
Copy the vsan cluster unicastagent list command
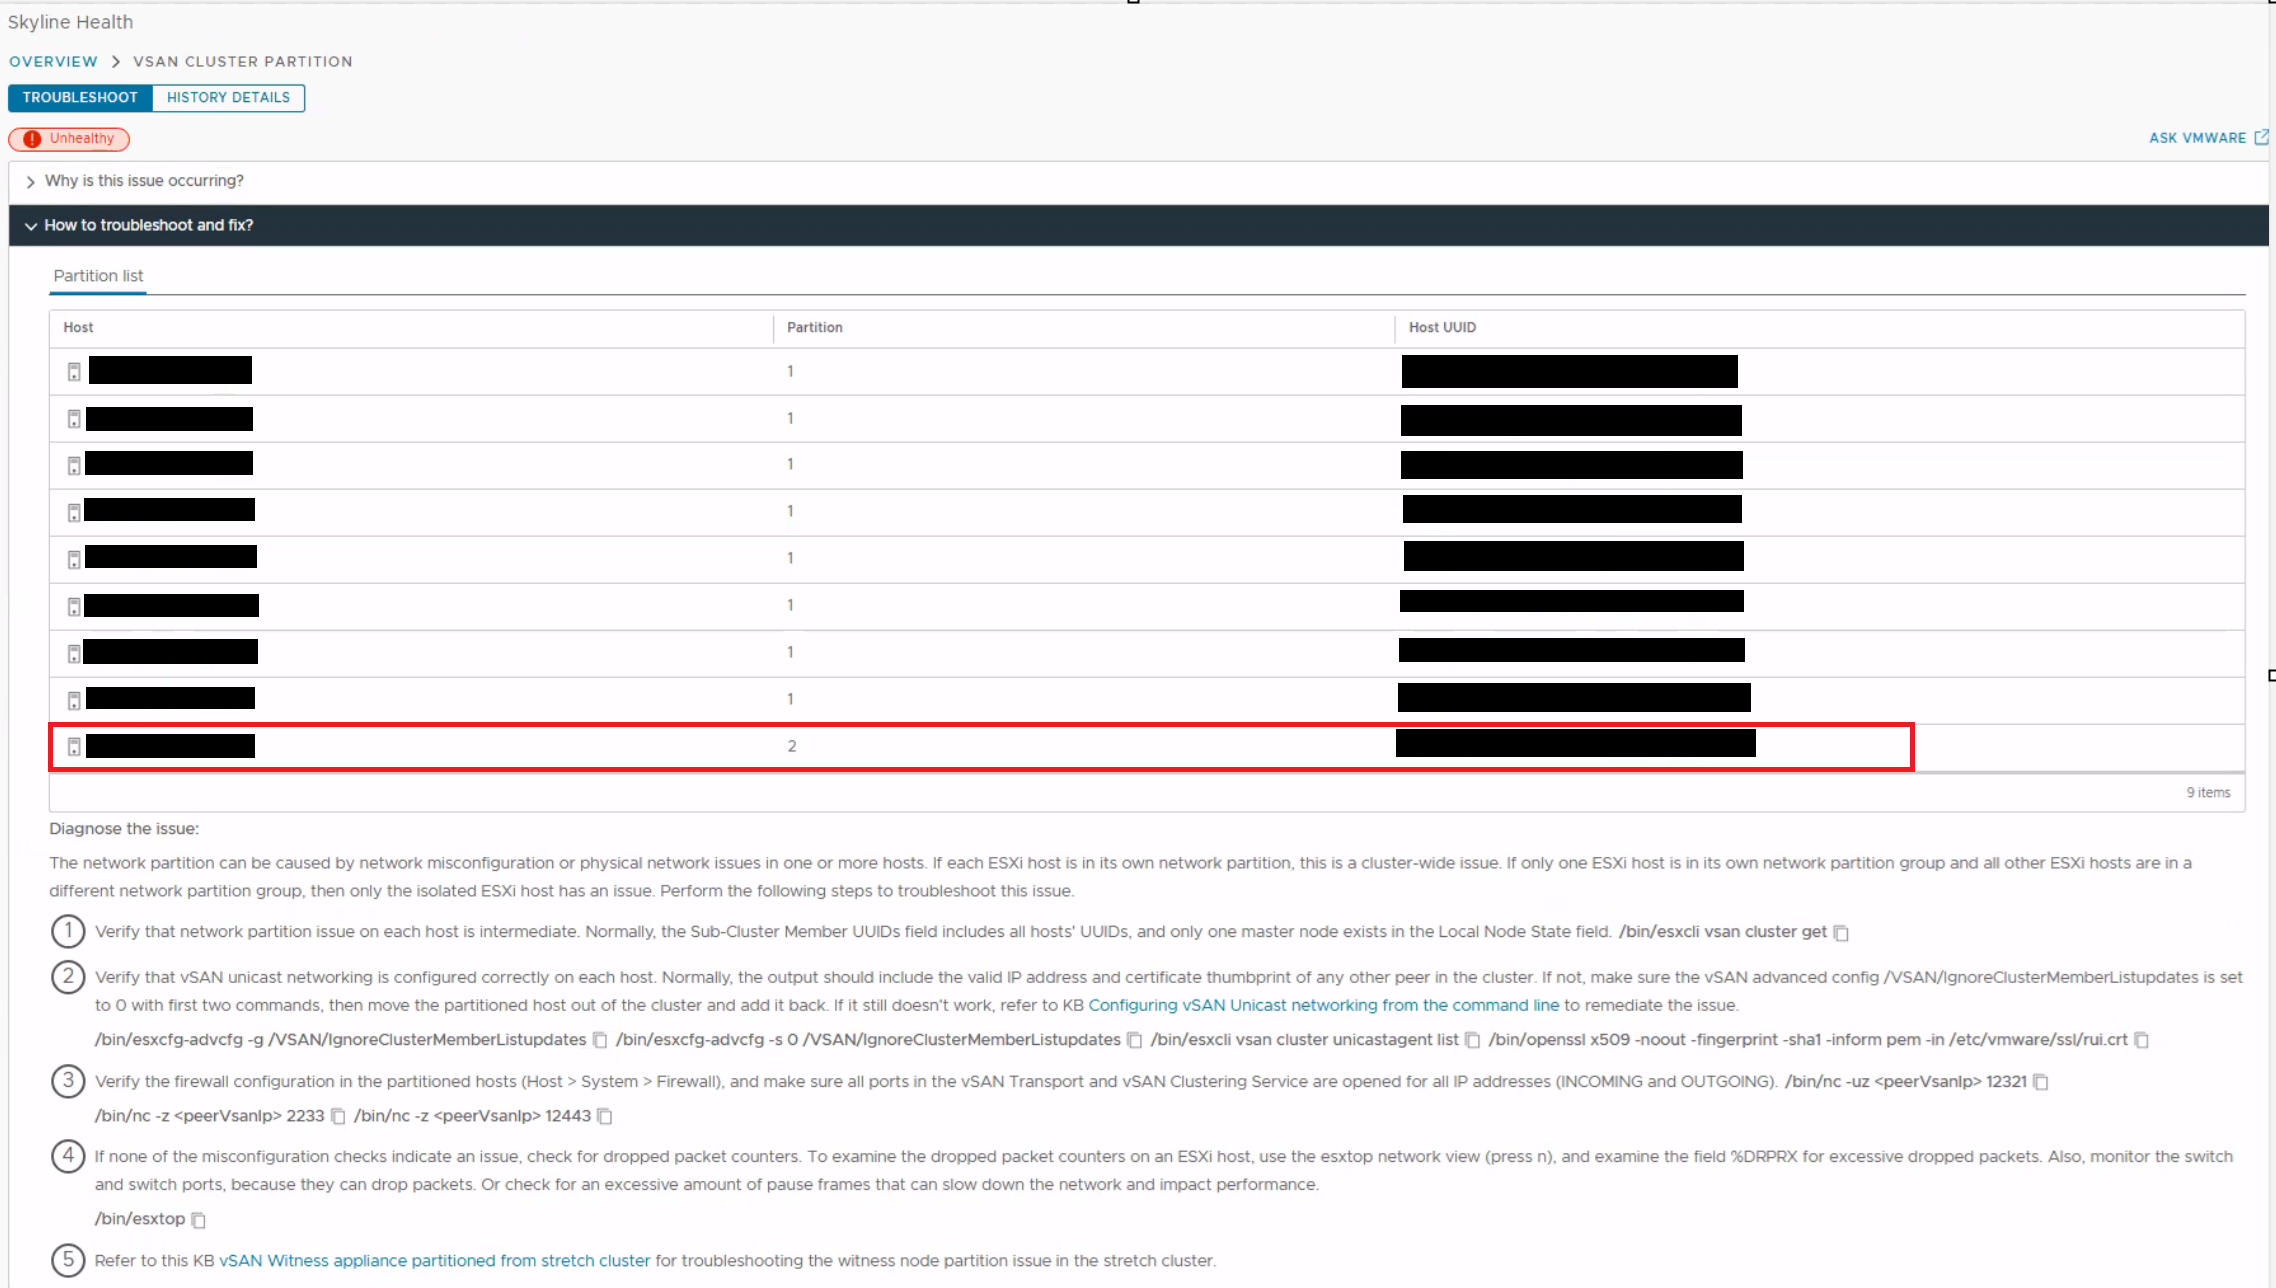coord(1472,1040)
